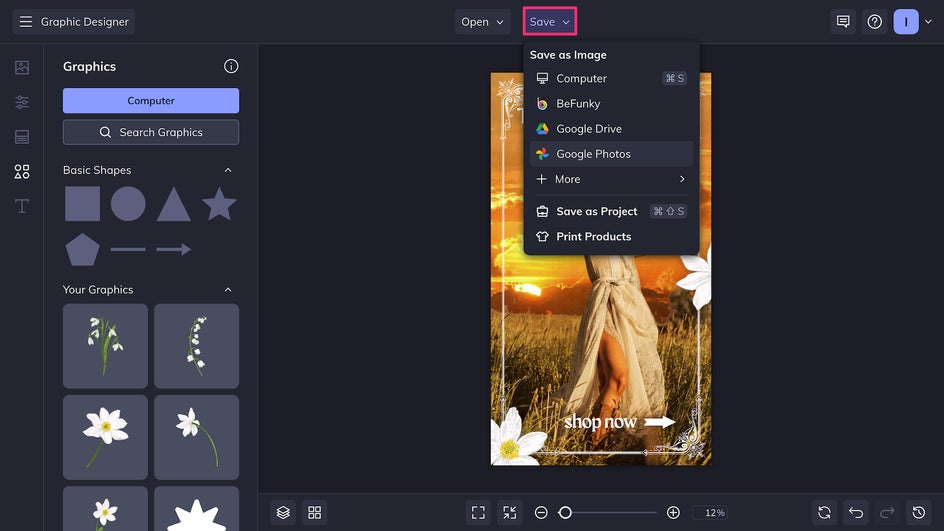Image resolution: width=944 pixels, height=531 pixels.
Task: Select the spiky white flower thumbnail at bottom
Action: point(196,509)
